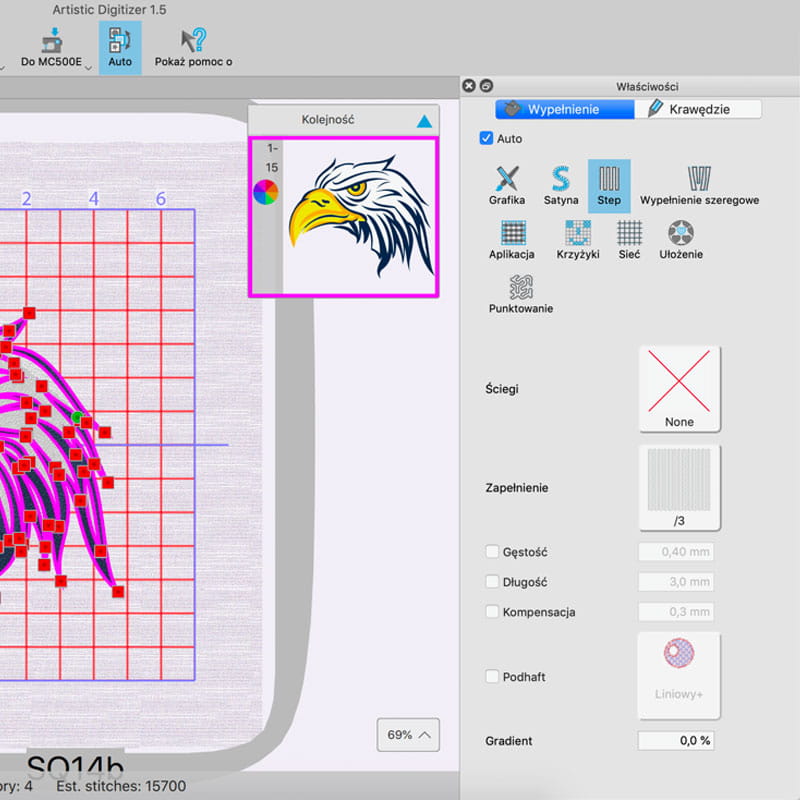This screenshot has height=800, width=800.
Task: Click ruler number 2 on hoop grid
Action: [27, 198]
